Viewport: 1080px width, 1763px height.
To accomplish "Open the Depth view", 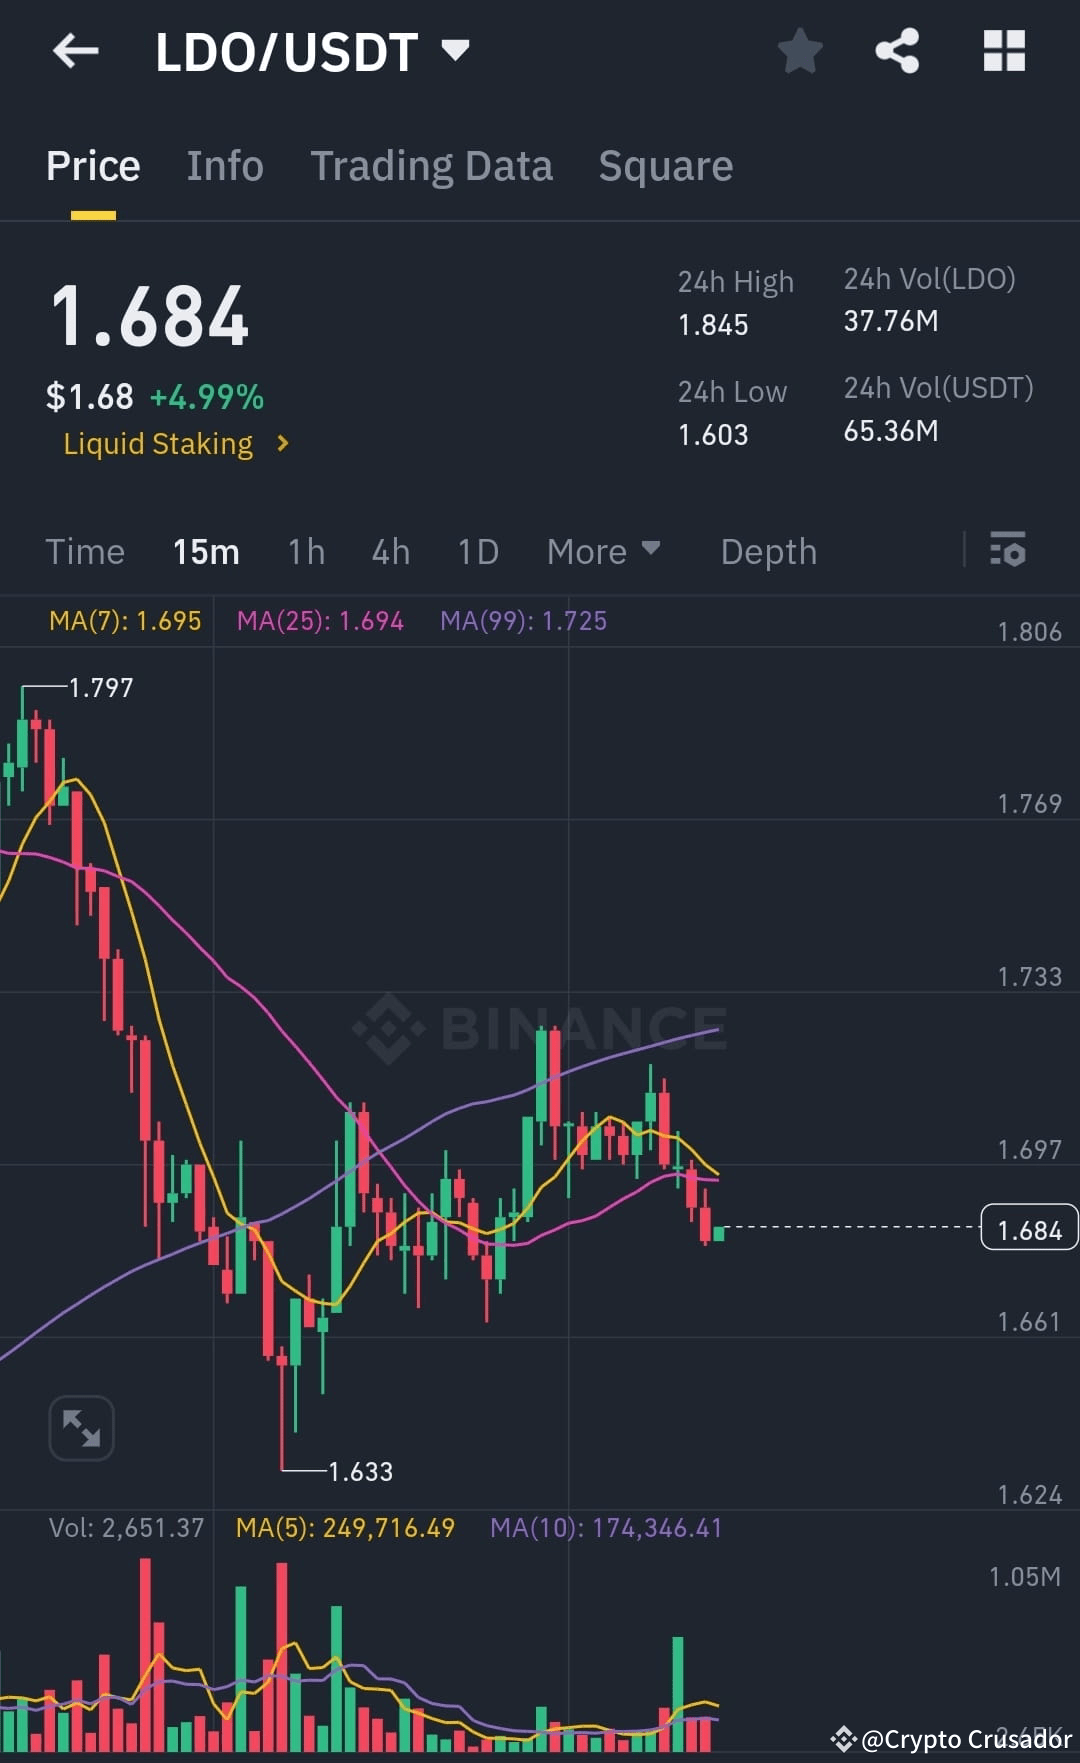I will 768,551.
